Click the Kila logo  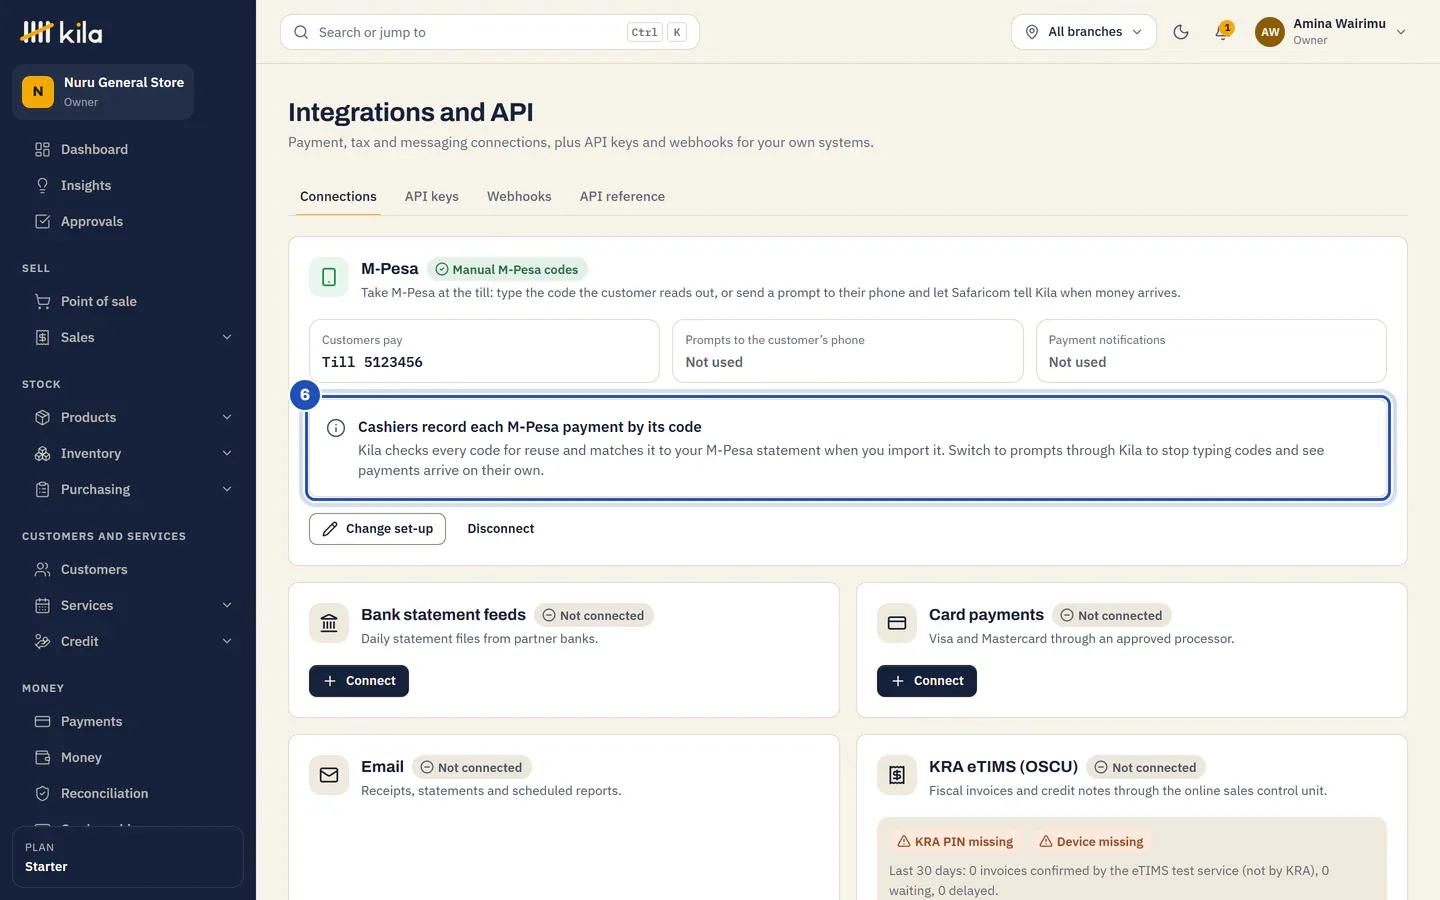tap(61, 32)
